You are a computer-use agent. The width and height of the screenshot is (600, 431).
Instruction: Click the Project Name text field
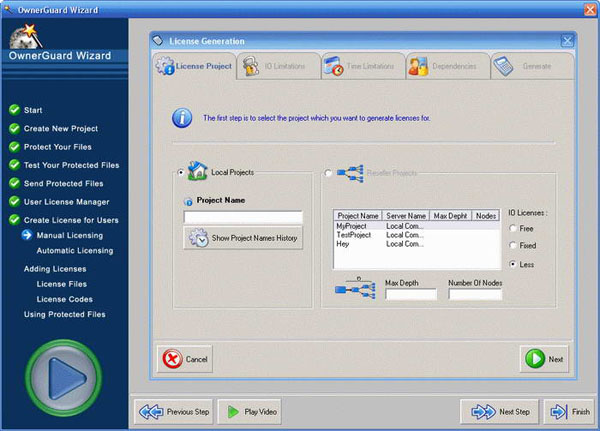[x=243, y=216]
